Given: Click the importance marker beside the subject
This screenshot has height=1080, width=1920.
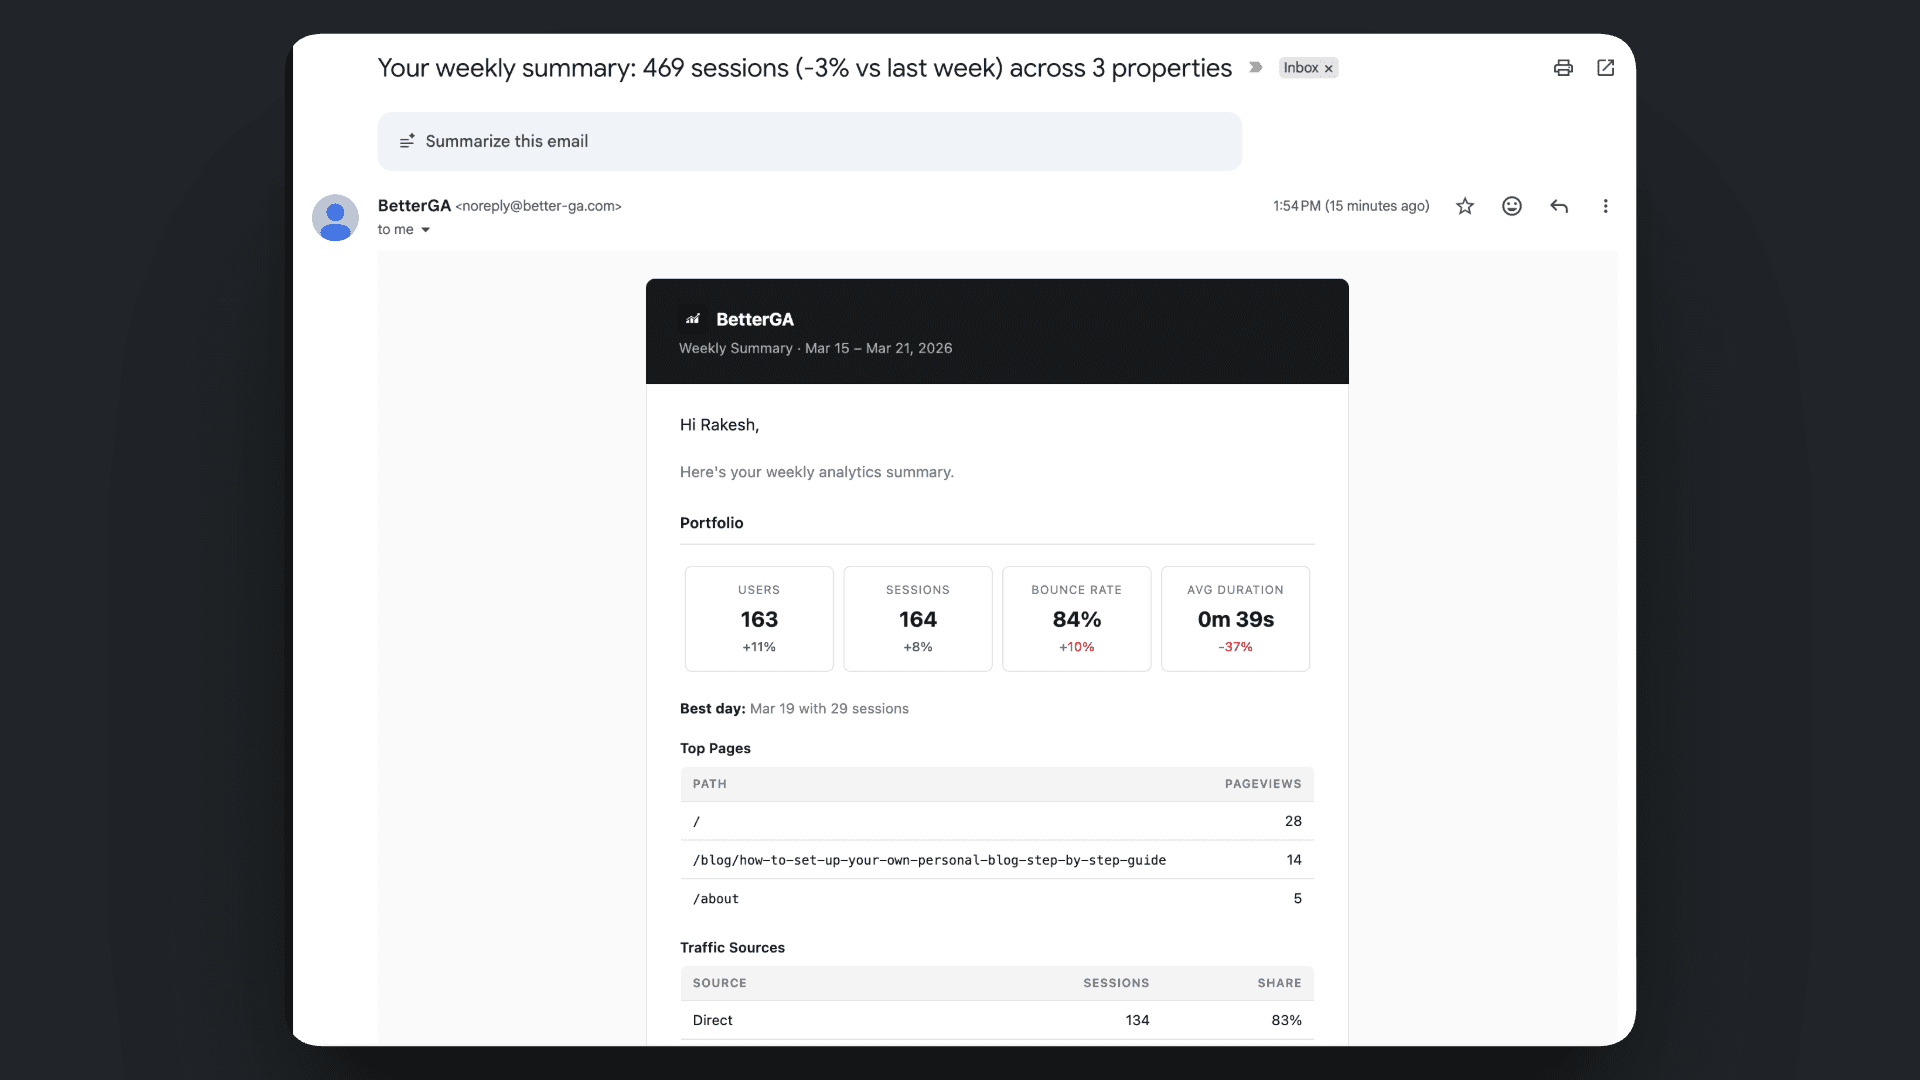Looking at the screenshot, I should click(1256, 68).
